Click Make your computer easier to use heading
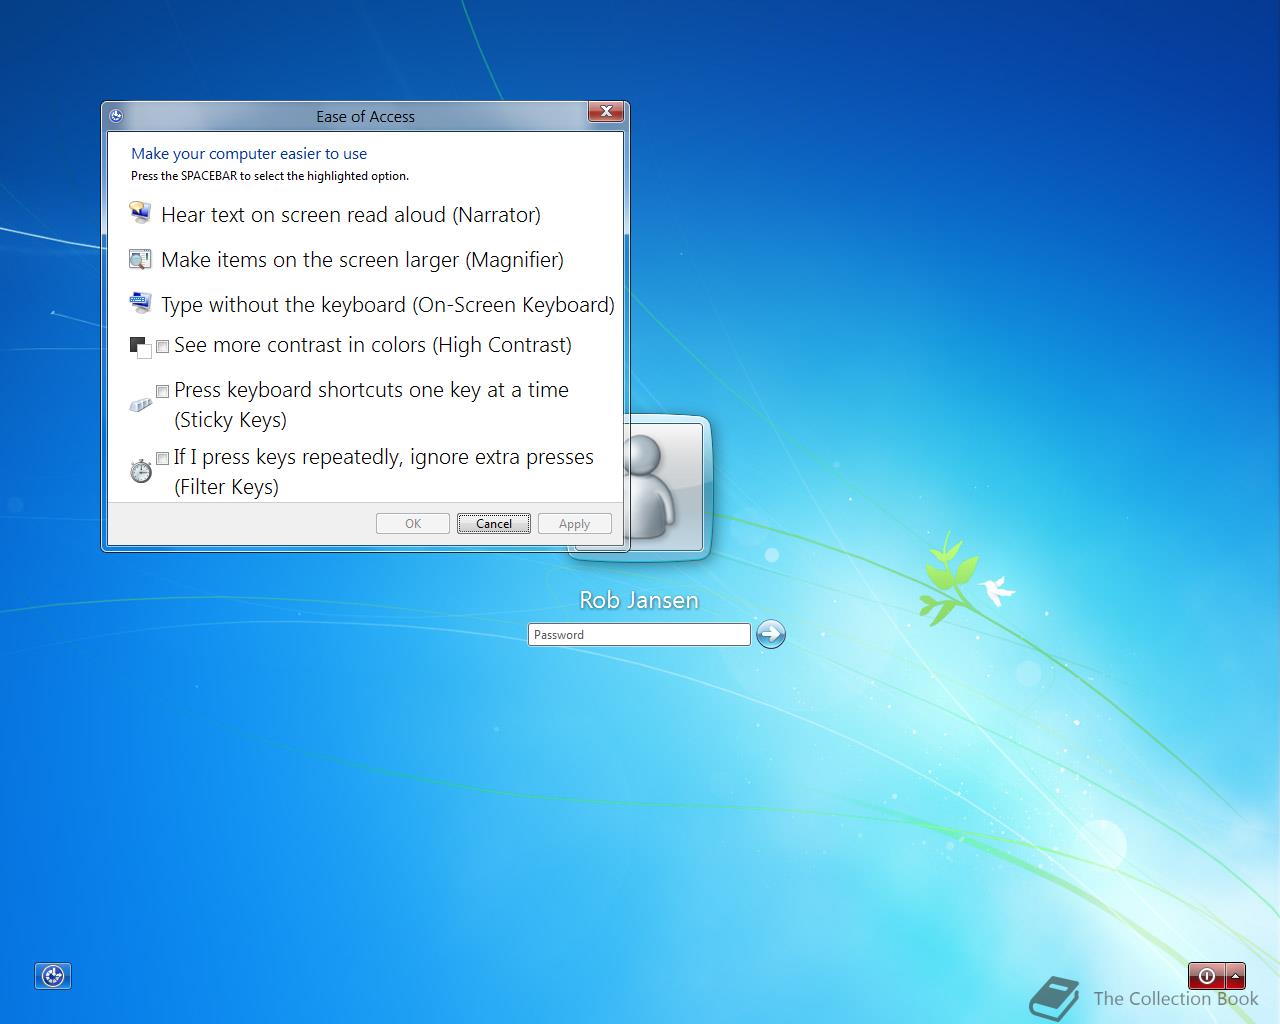 249,154
